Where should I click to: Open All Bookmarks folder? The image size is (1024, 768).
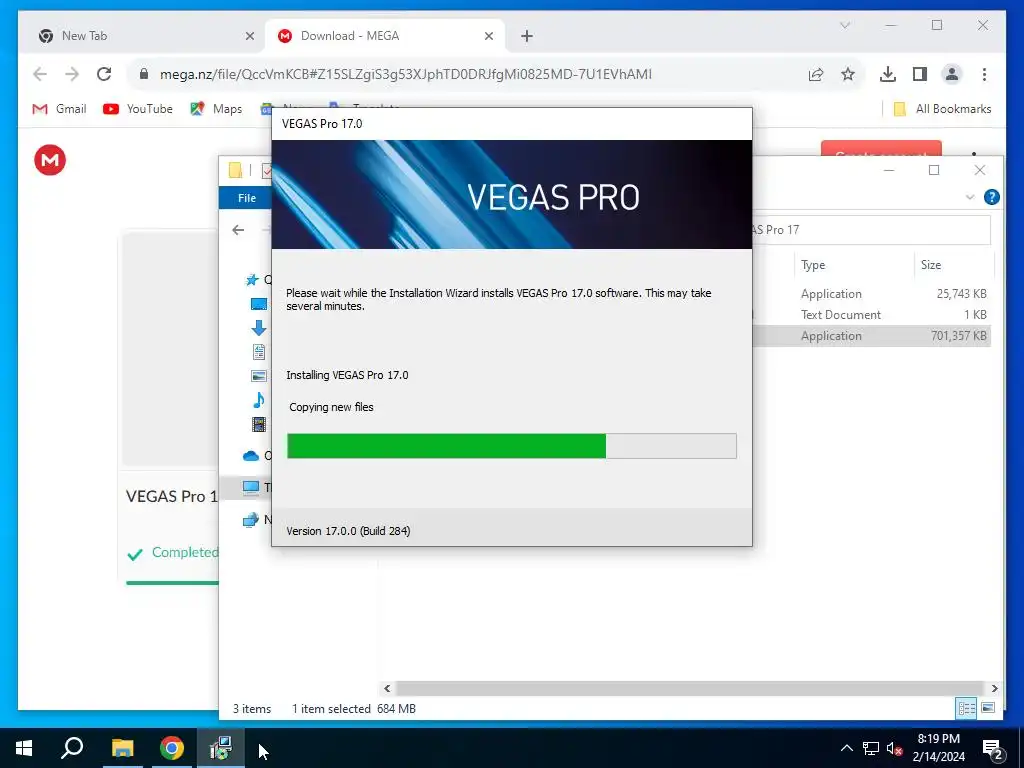(942, 109)
